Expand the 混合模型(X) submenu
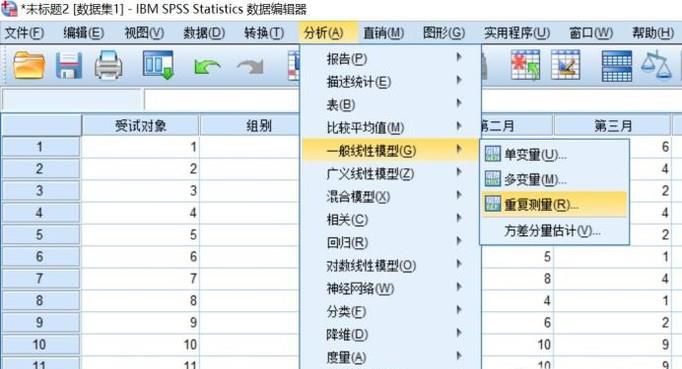Viewport: 682px width, 369px height. click(x=391, y=197)
